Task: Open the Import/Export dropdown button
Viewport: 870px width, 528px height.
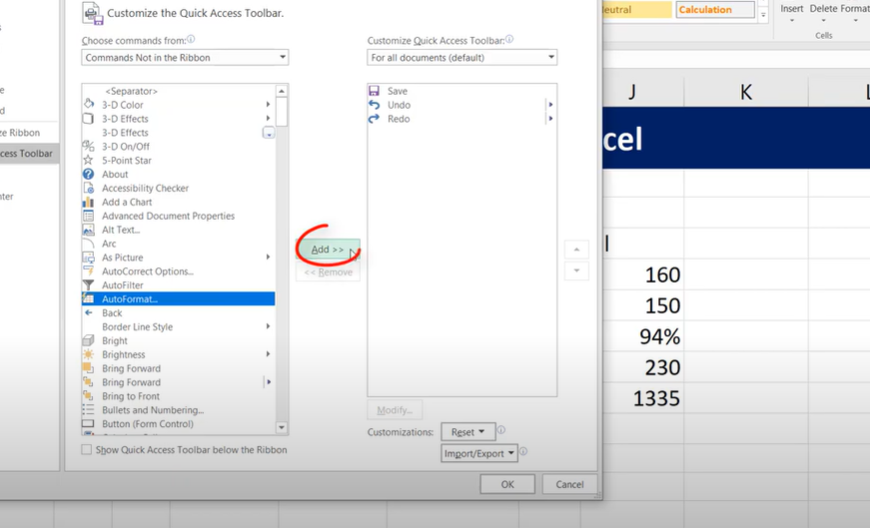Action: (479, 453)
